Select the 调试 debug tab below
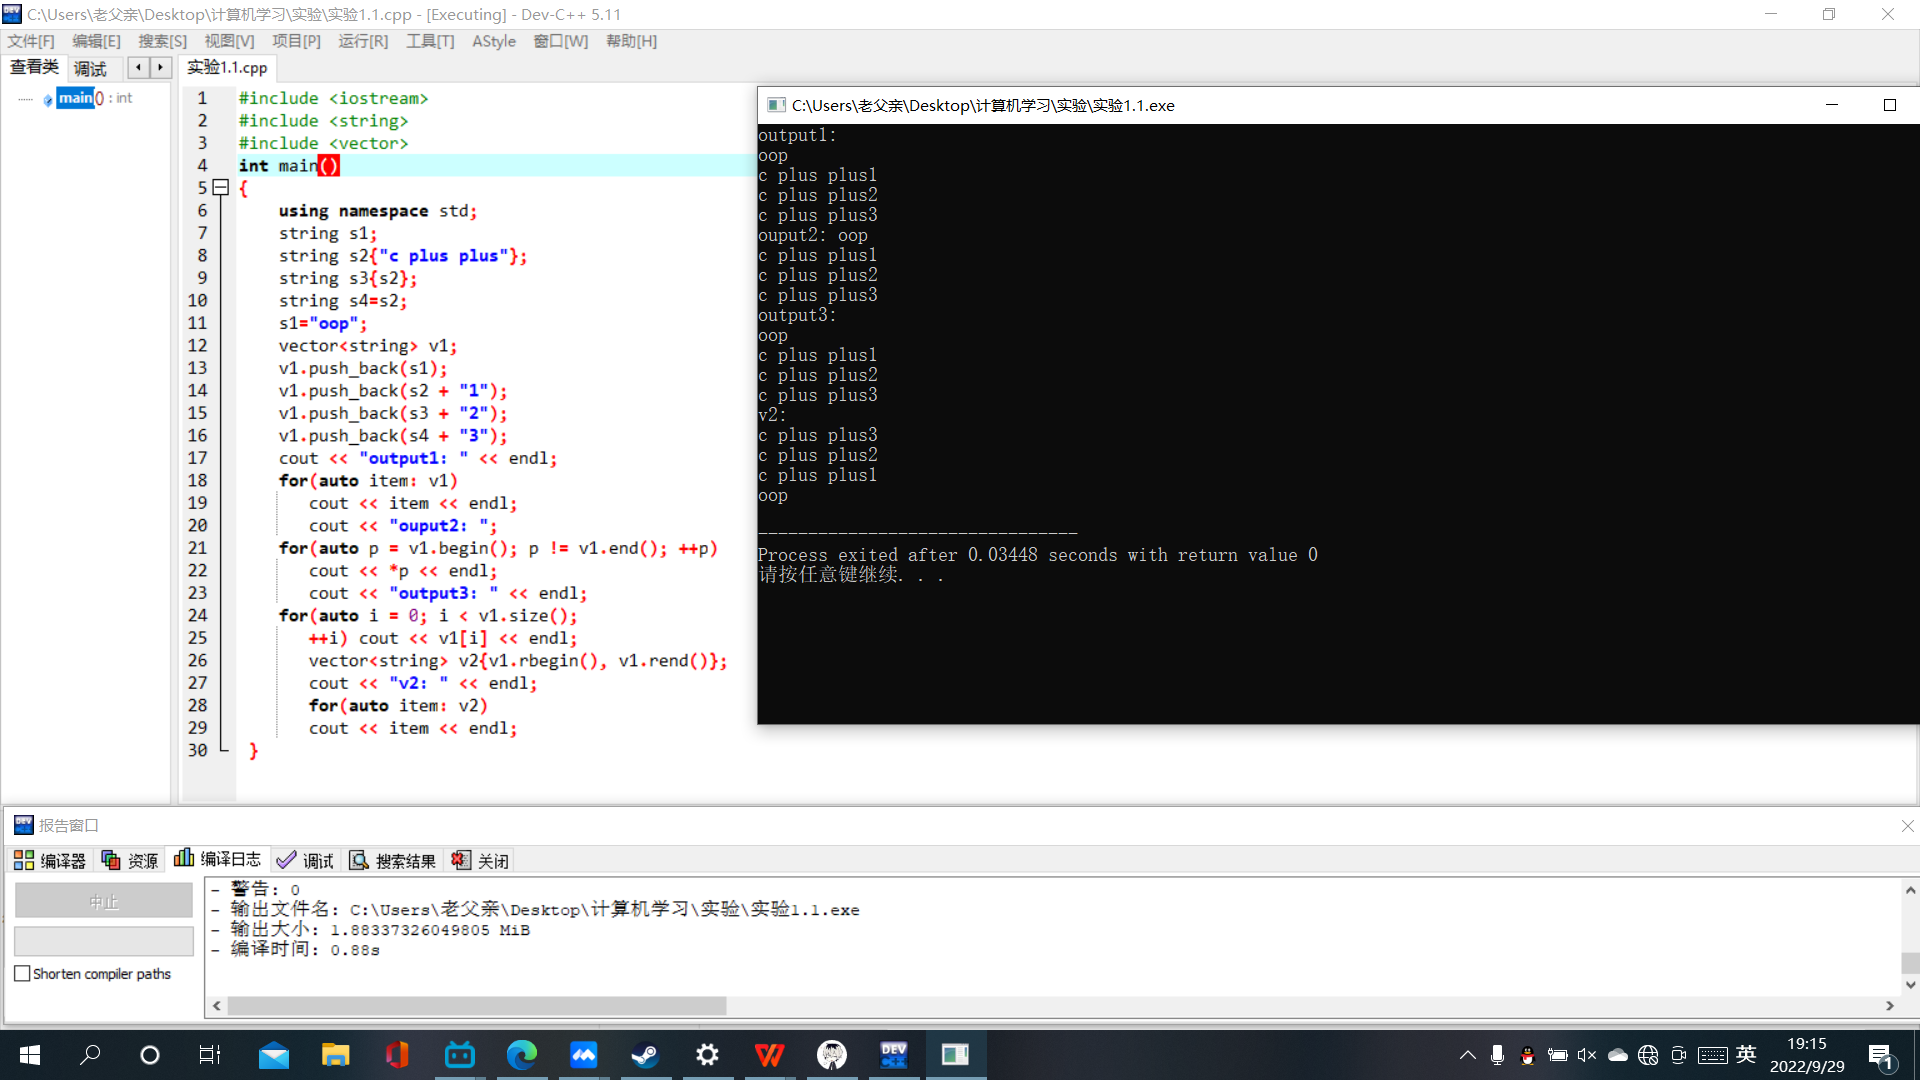 306,861
